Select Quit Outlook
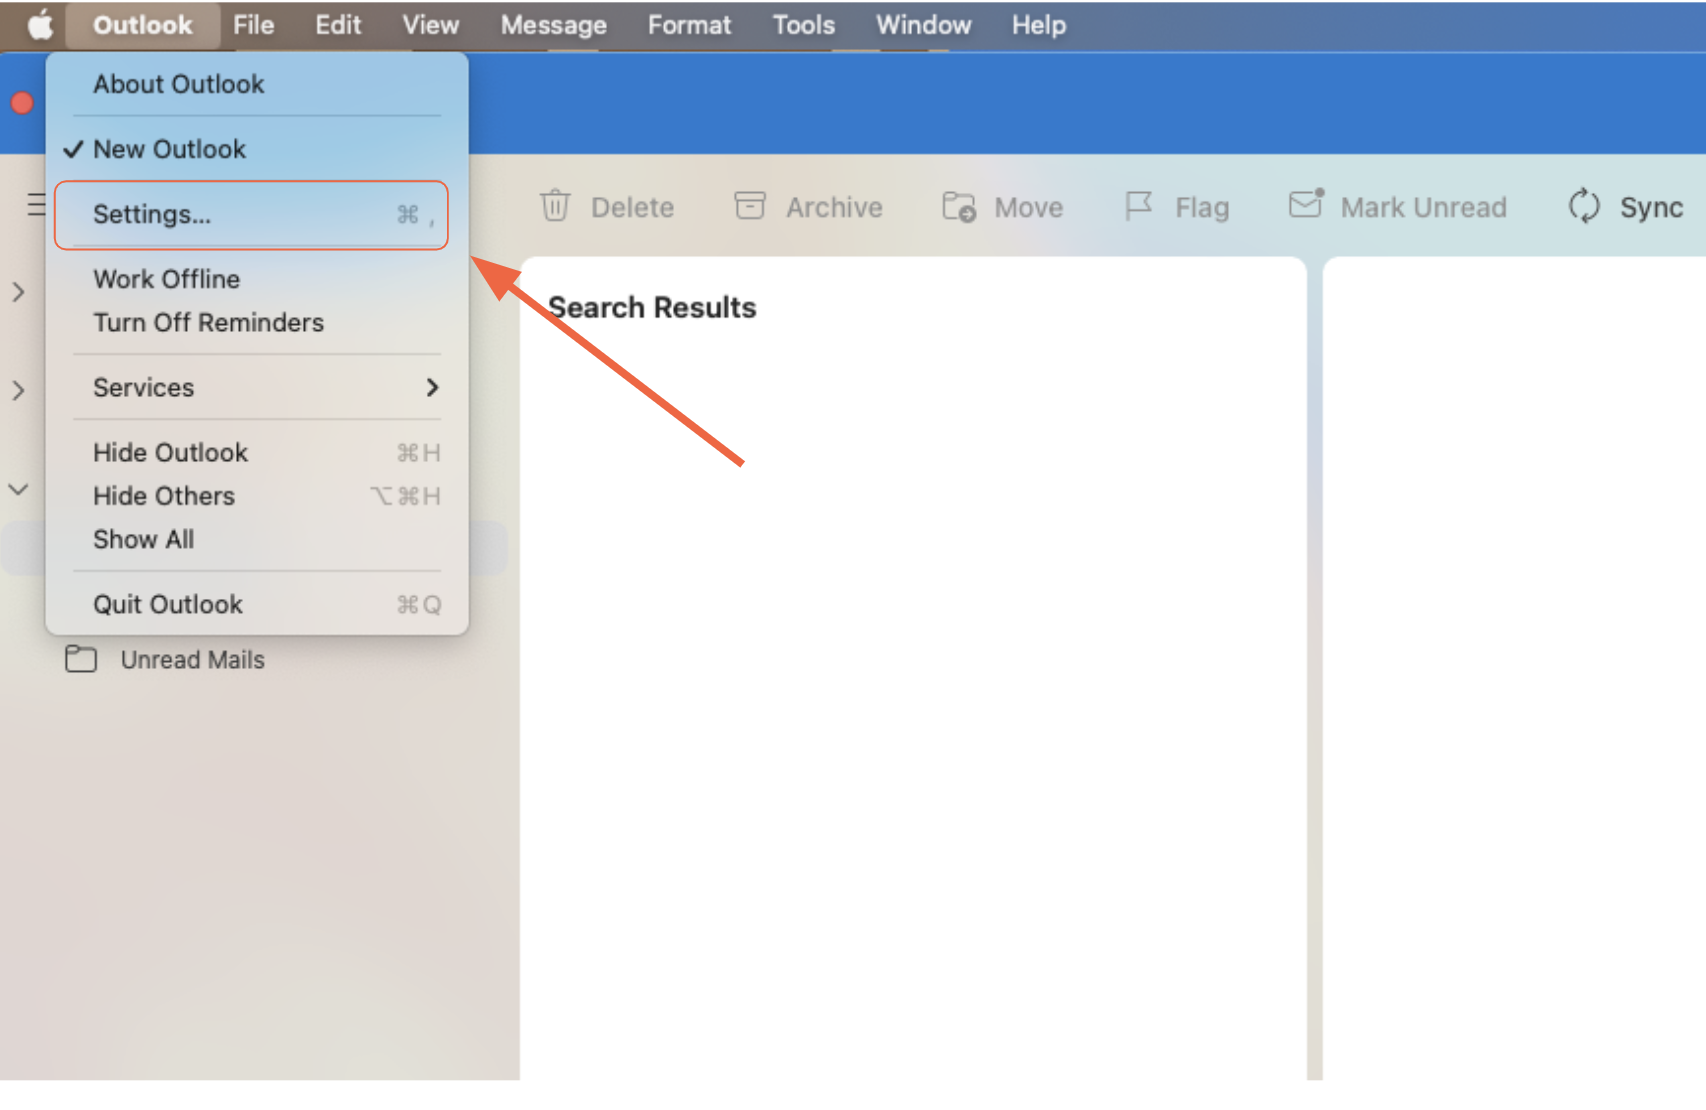 point(168,604)
